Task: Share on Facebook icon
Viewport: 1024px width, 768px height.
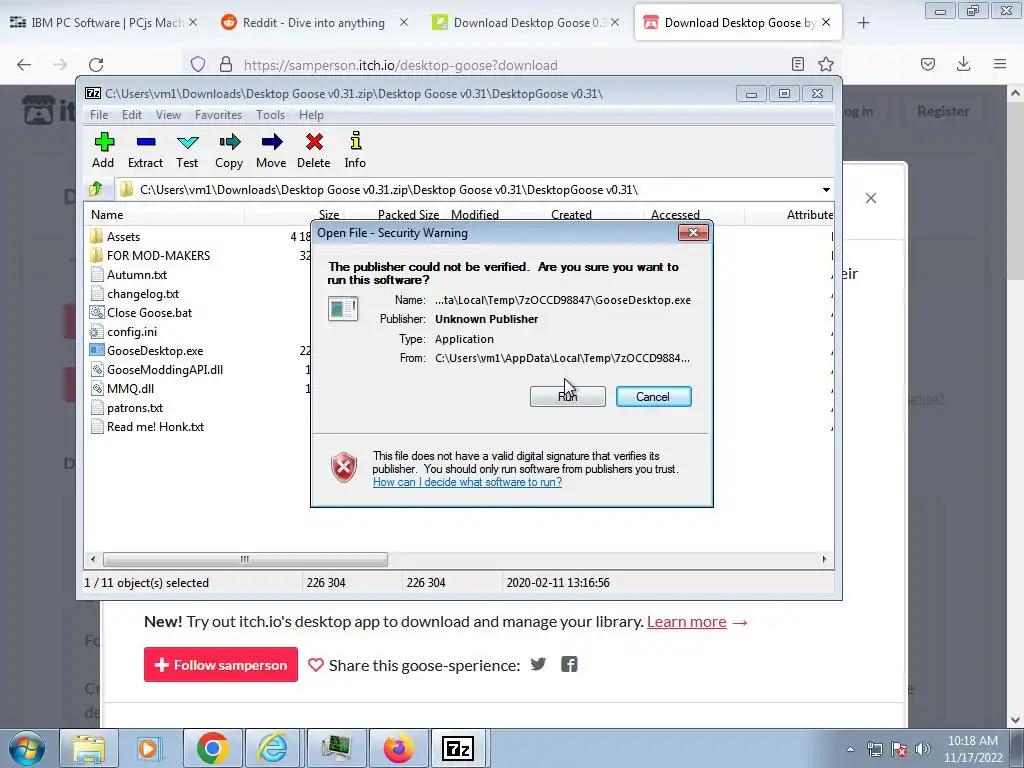Action: (x=569, y=664)
